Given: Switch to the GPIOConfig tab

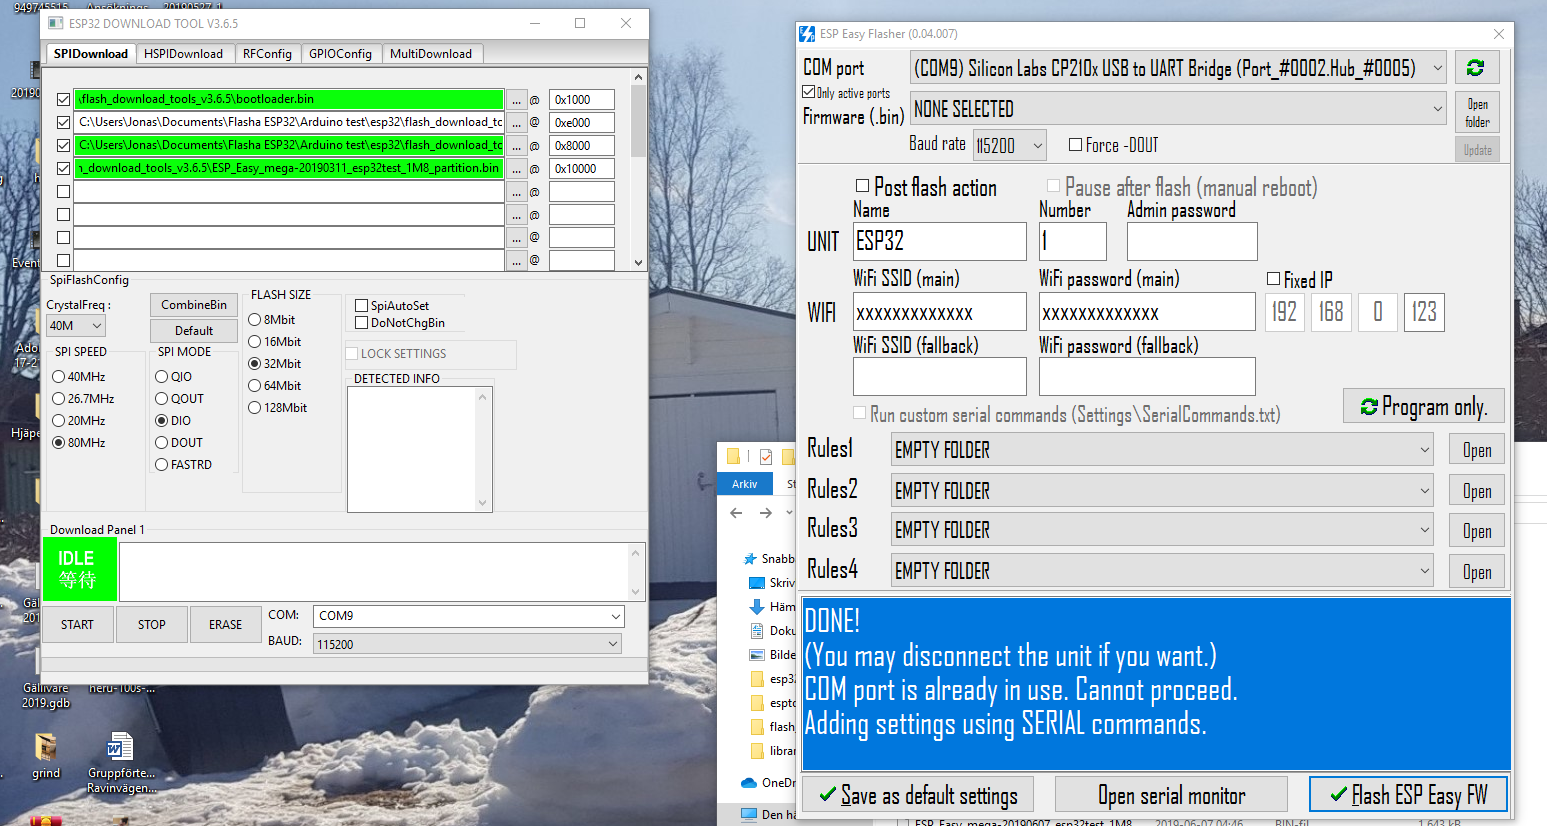Looking at the screenshot, I should pyautogui.click(x=340, y=54).
